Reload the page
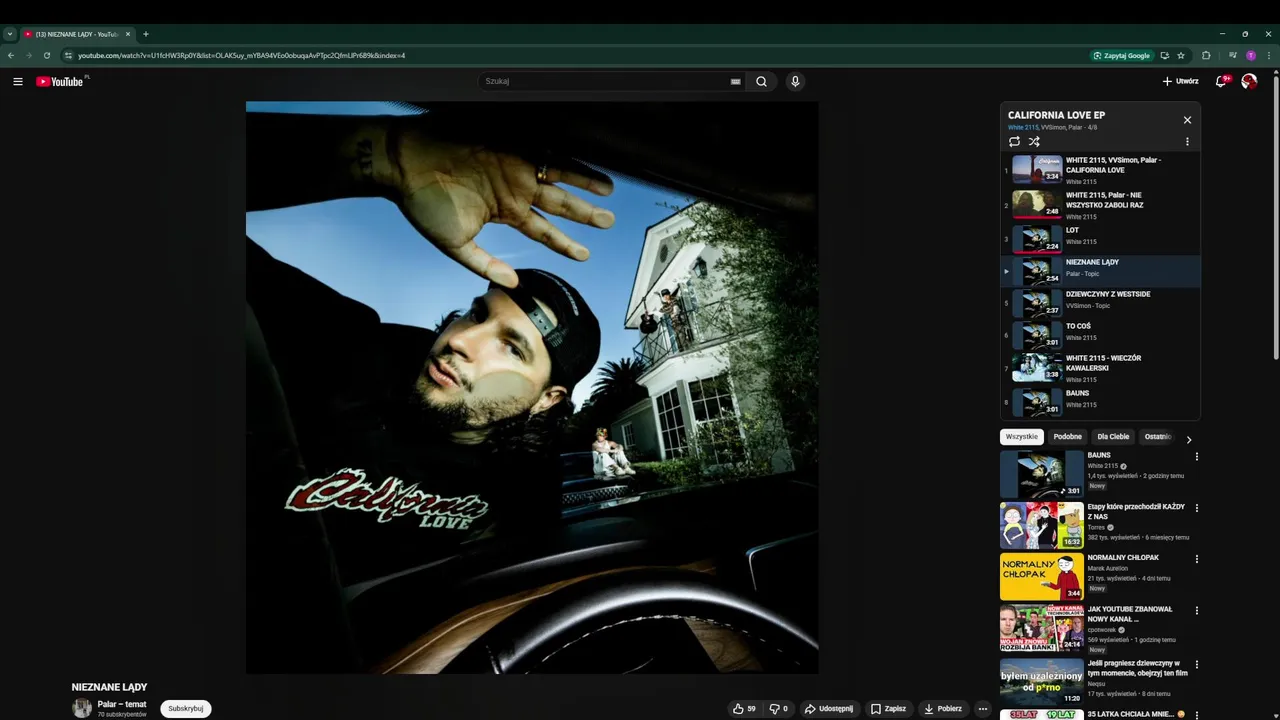The height and width of the screenshot is (720, 1280). click(x=46, y=56)
